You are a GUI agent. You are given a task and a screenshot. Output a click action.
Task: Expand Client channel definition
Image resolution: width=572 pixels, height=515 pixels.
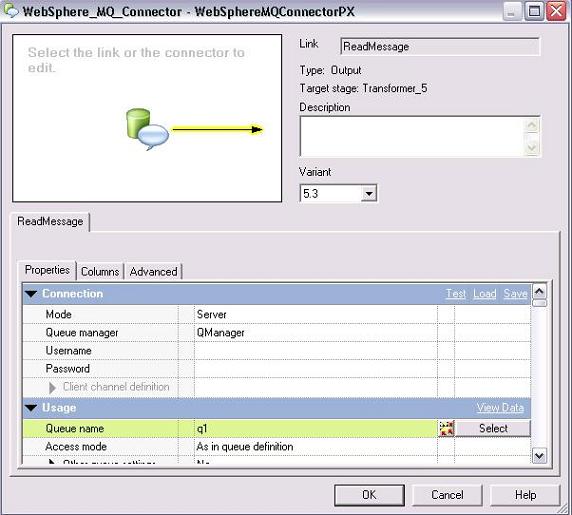point(52,388)
